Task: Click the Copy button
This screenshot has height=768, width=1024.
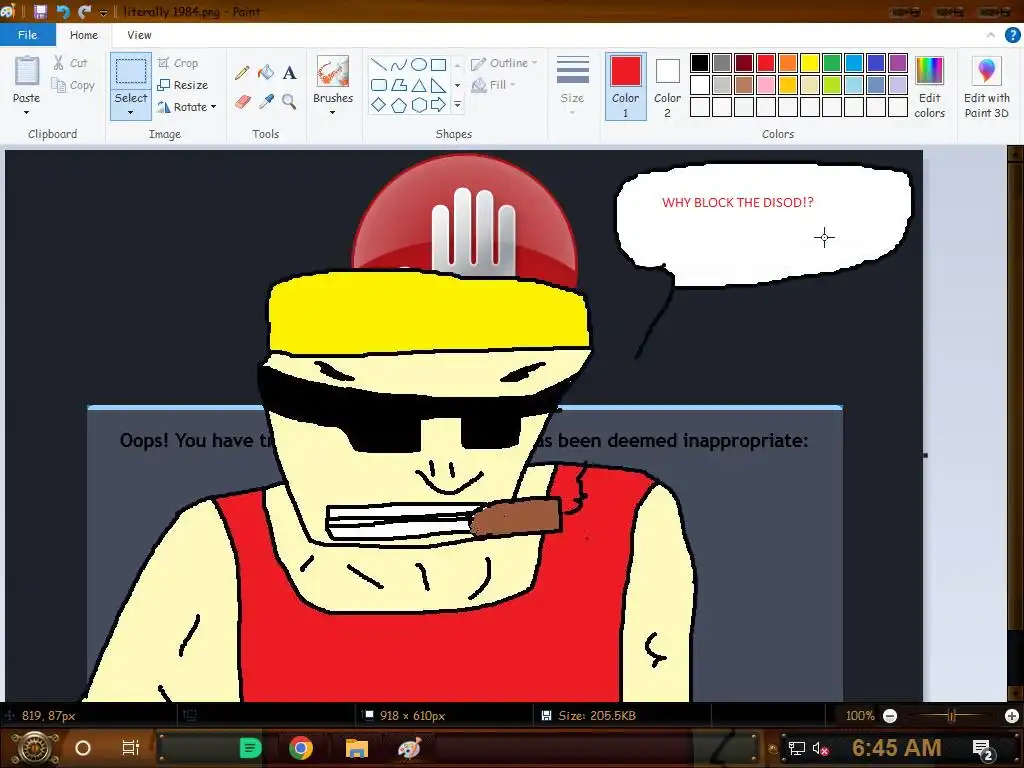Action: [x=73, y=85]
